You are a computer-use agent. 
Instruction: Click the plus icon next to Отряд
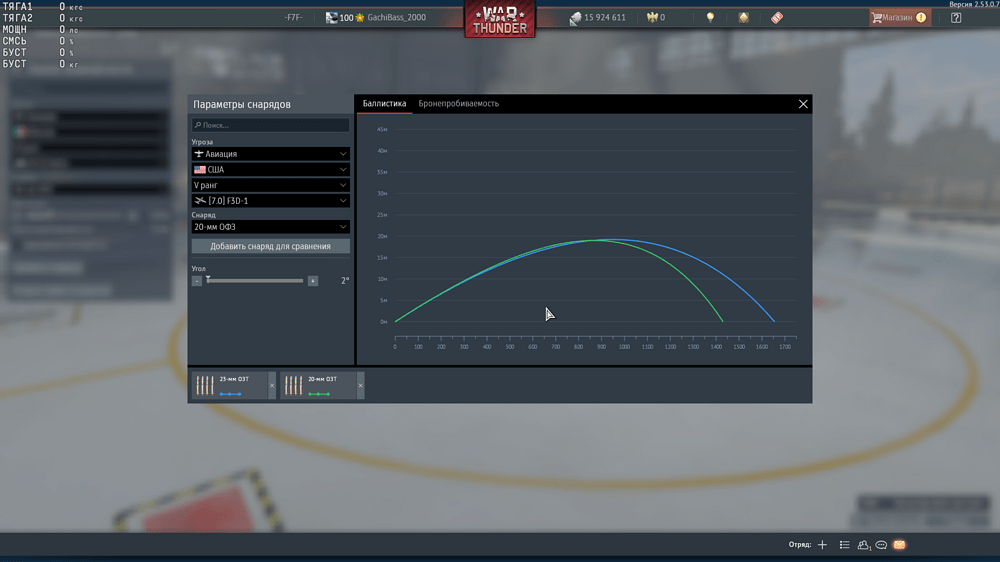click(822, 545)
